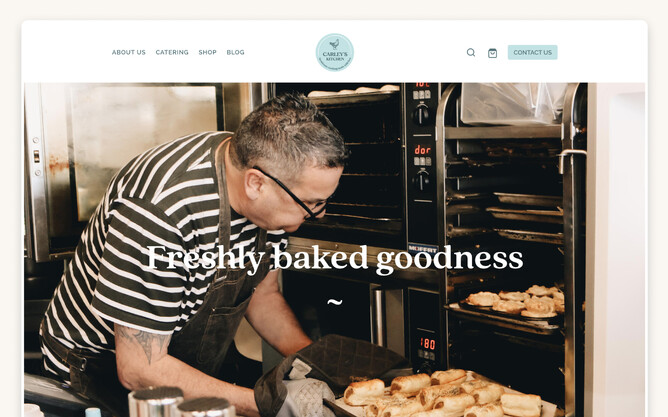Click the Carley's Kitchen round logo

pyautogui.click(x=335, y=52)
